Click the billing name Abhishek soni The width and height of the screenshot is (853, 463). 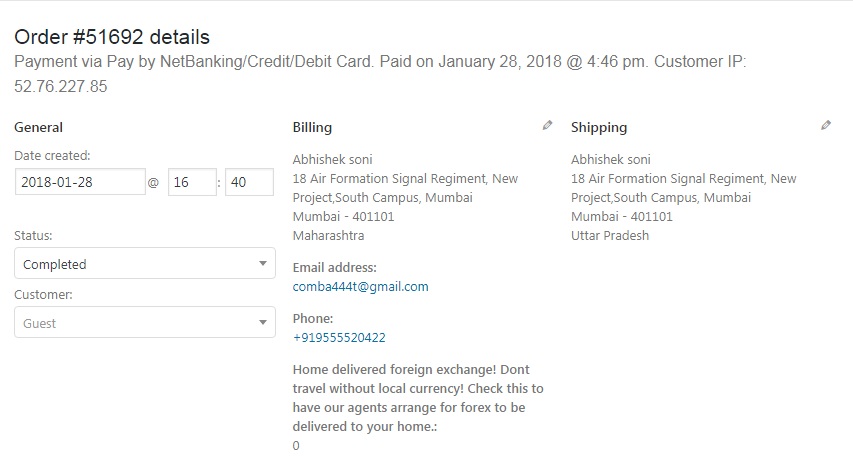(x=332, y=159)
